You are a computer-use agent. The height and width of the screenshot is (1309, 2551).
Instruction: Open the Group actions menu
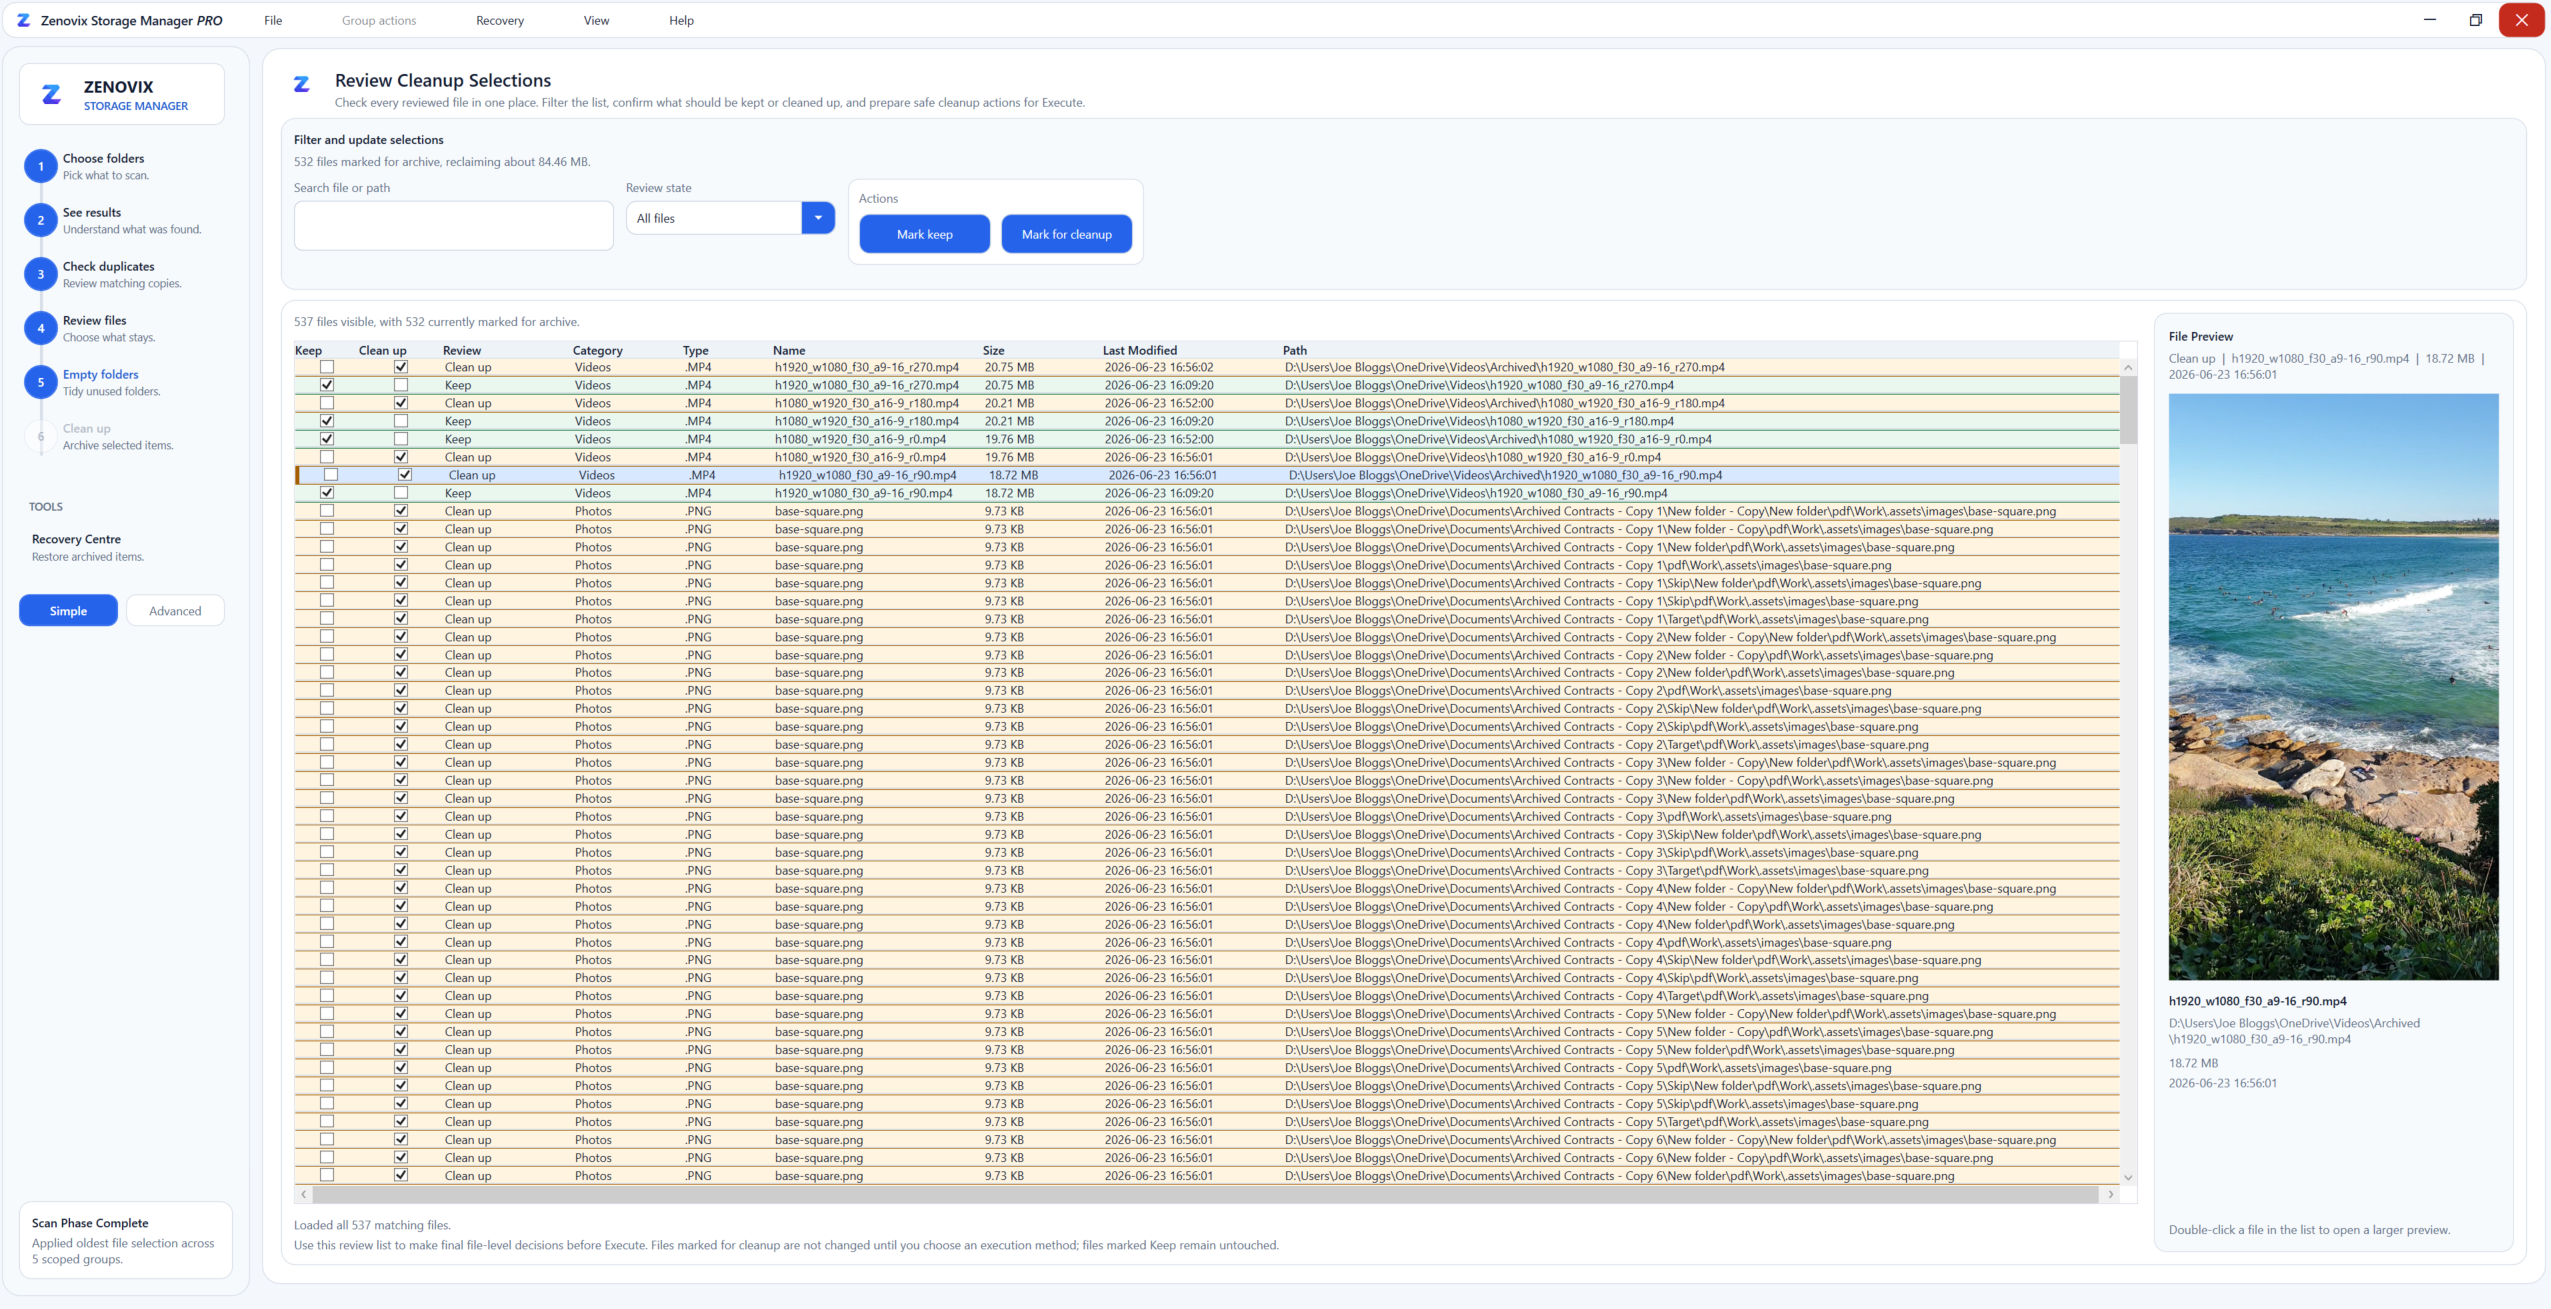coord(379,20)
